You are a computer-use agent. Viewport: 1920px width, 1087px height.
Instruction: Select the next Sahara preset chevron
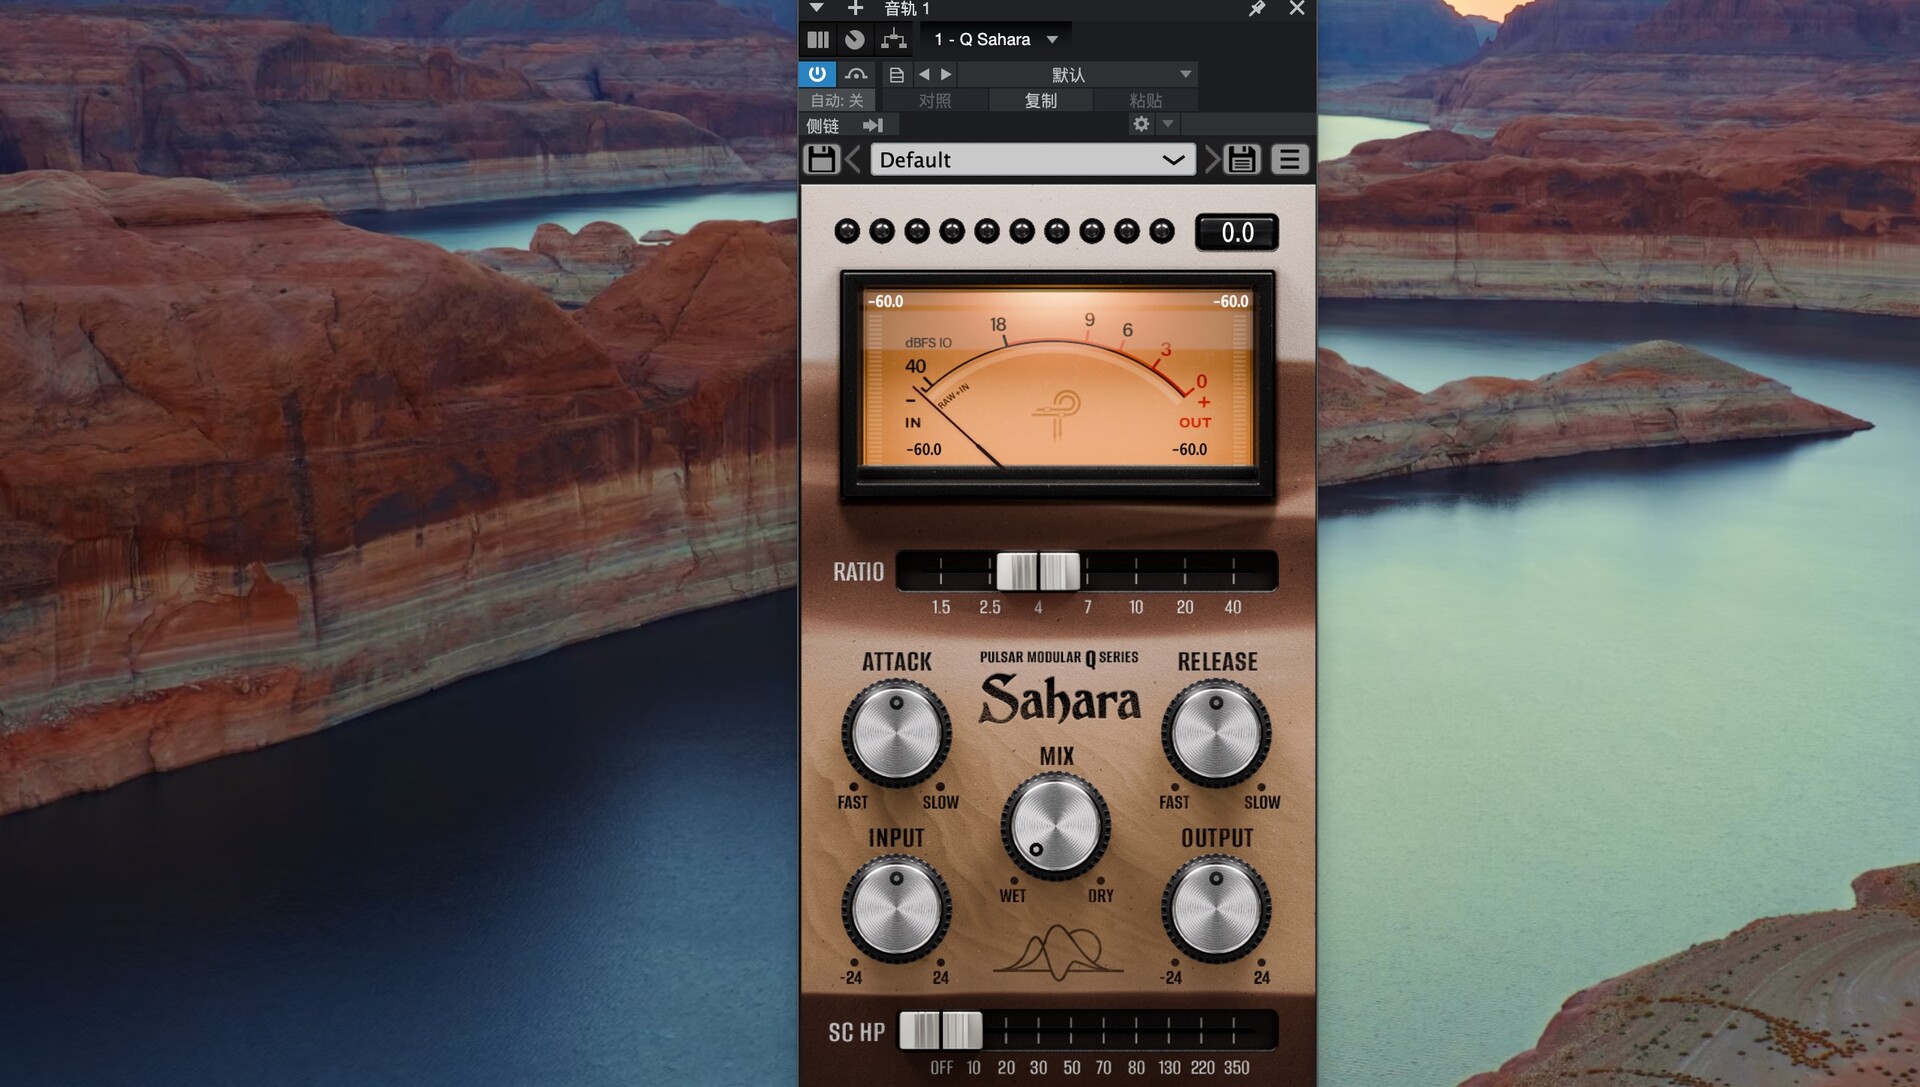pos(1212,159)
